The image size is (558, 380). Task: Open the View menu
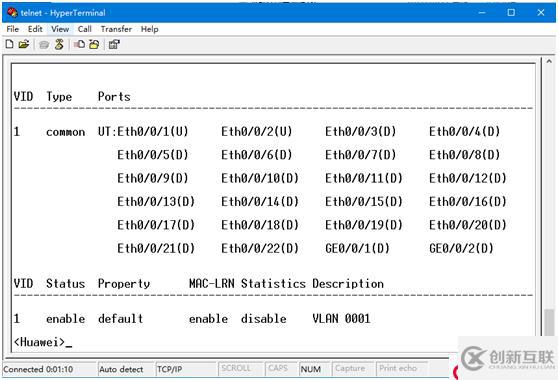click(x=60, y=29)
